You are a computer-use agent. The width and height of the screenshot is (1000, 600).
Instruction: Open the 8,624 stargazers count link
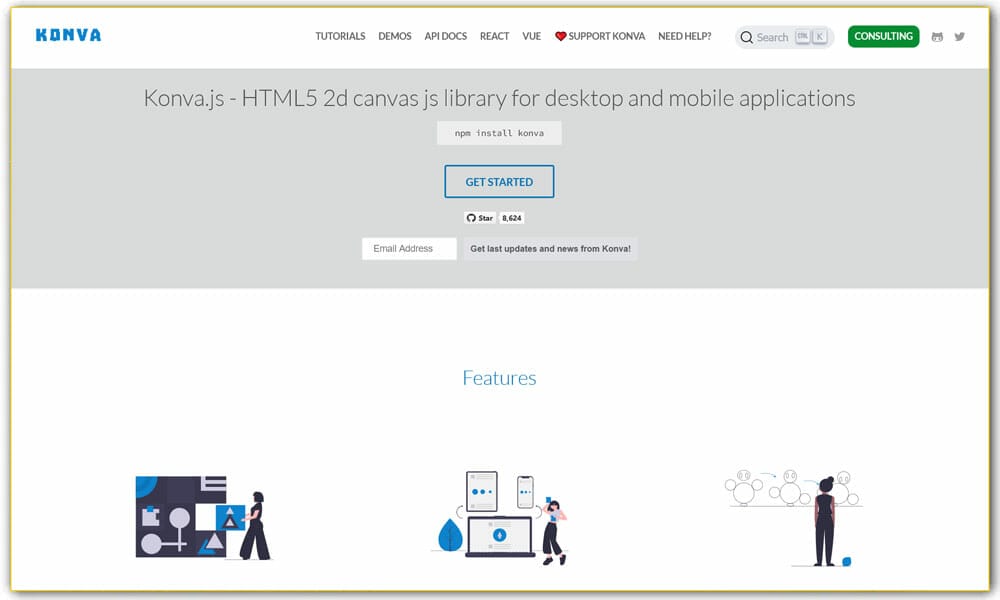point(512,218)
